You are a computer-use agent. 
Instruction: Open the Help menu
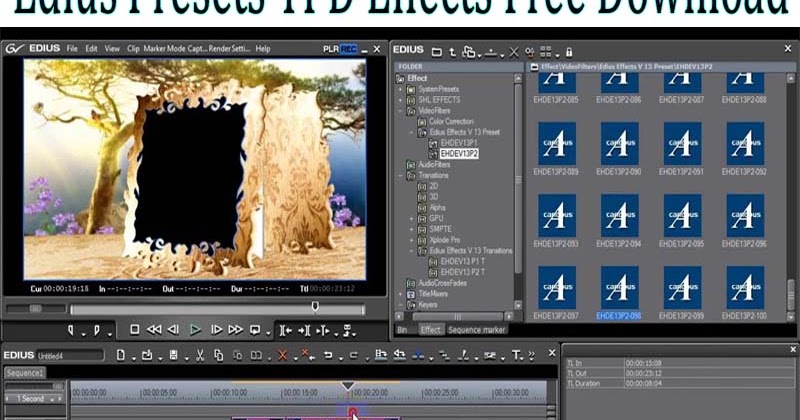click(x=263, y=48)
